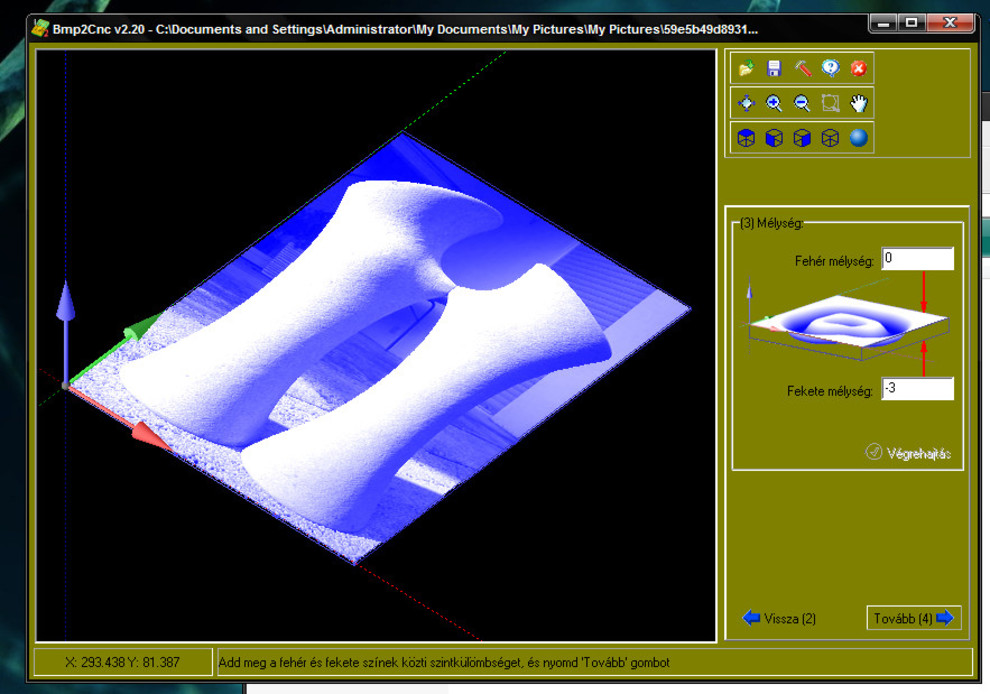This screenshot has height=694, width=990.
Task: Toggle the blue sphere shading icon
Action: click(859, 138)
